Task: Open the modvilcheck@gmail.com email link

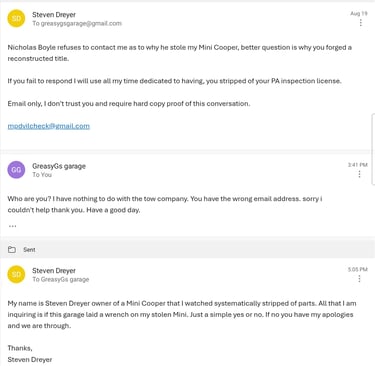Action: (x=49, y=126)
